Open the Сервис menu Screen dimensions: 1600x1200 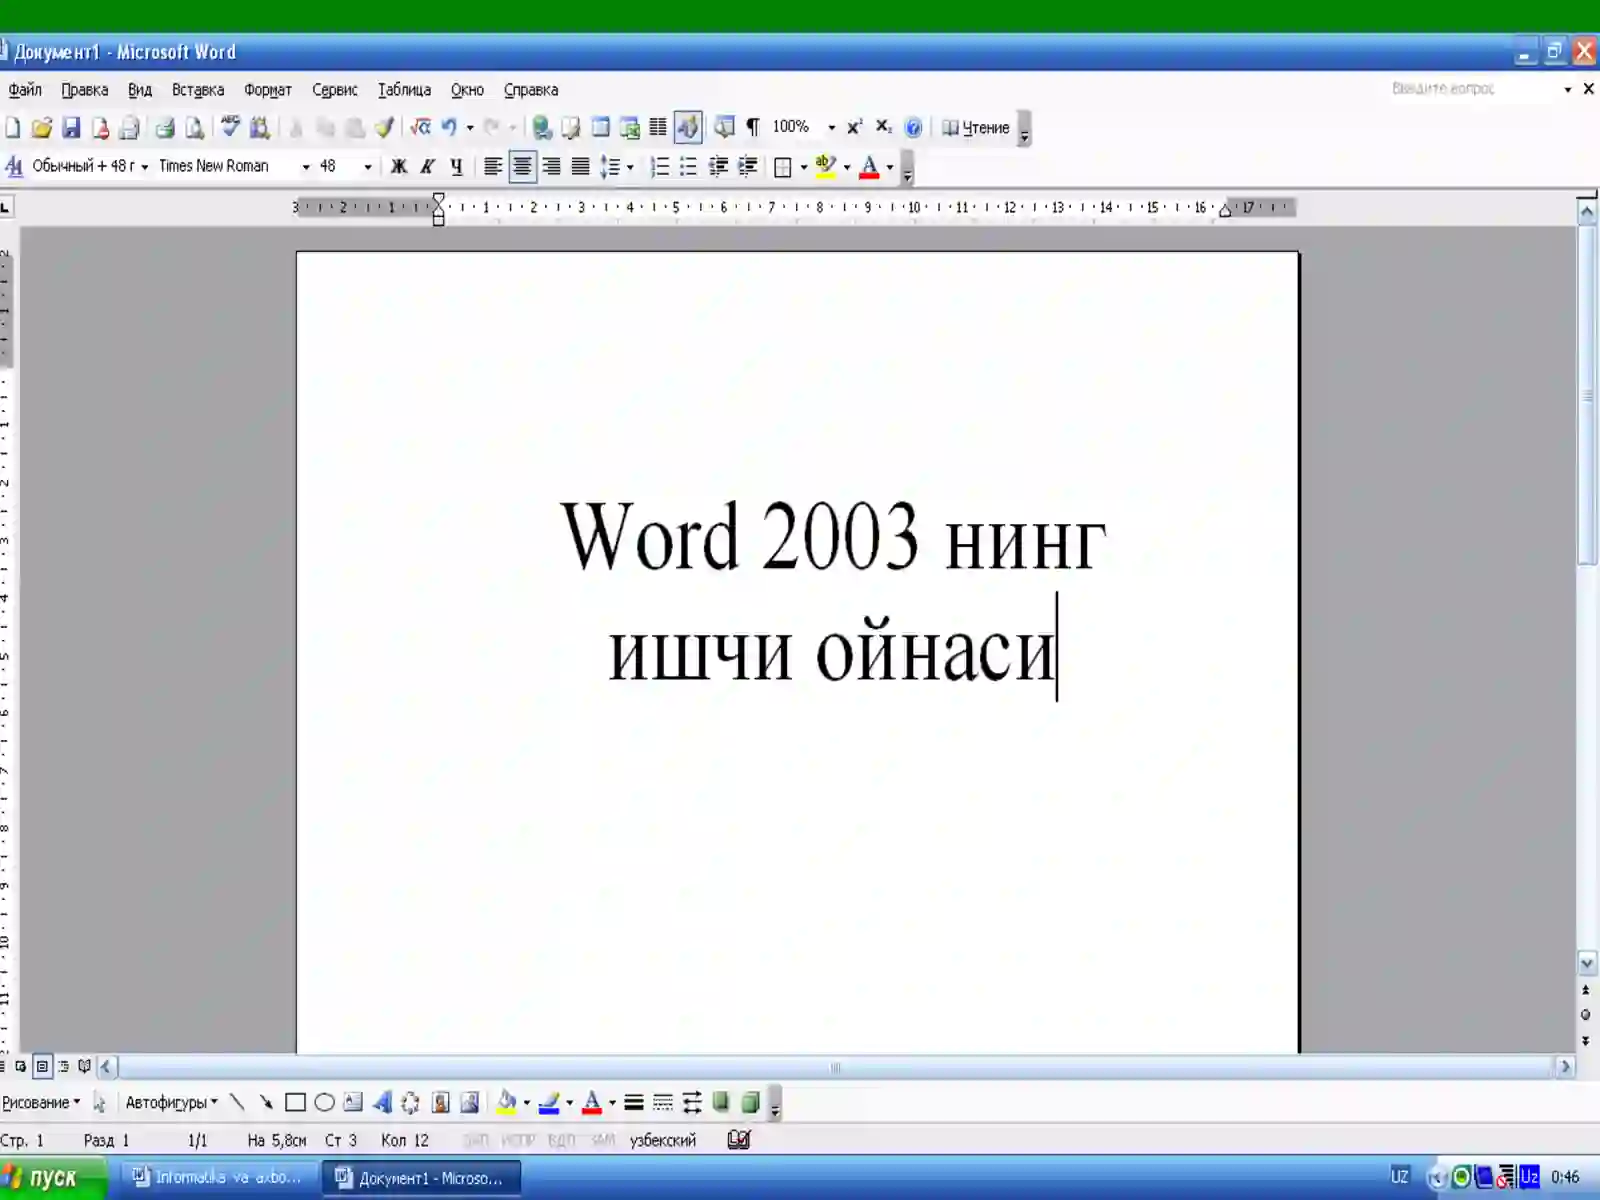click(x=335, y=90)
